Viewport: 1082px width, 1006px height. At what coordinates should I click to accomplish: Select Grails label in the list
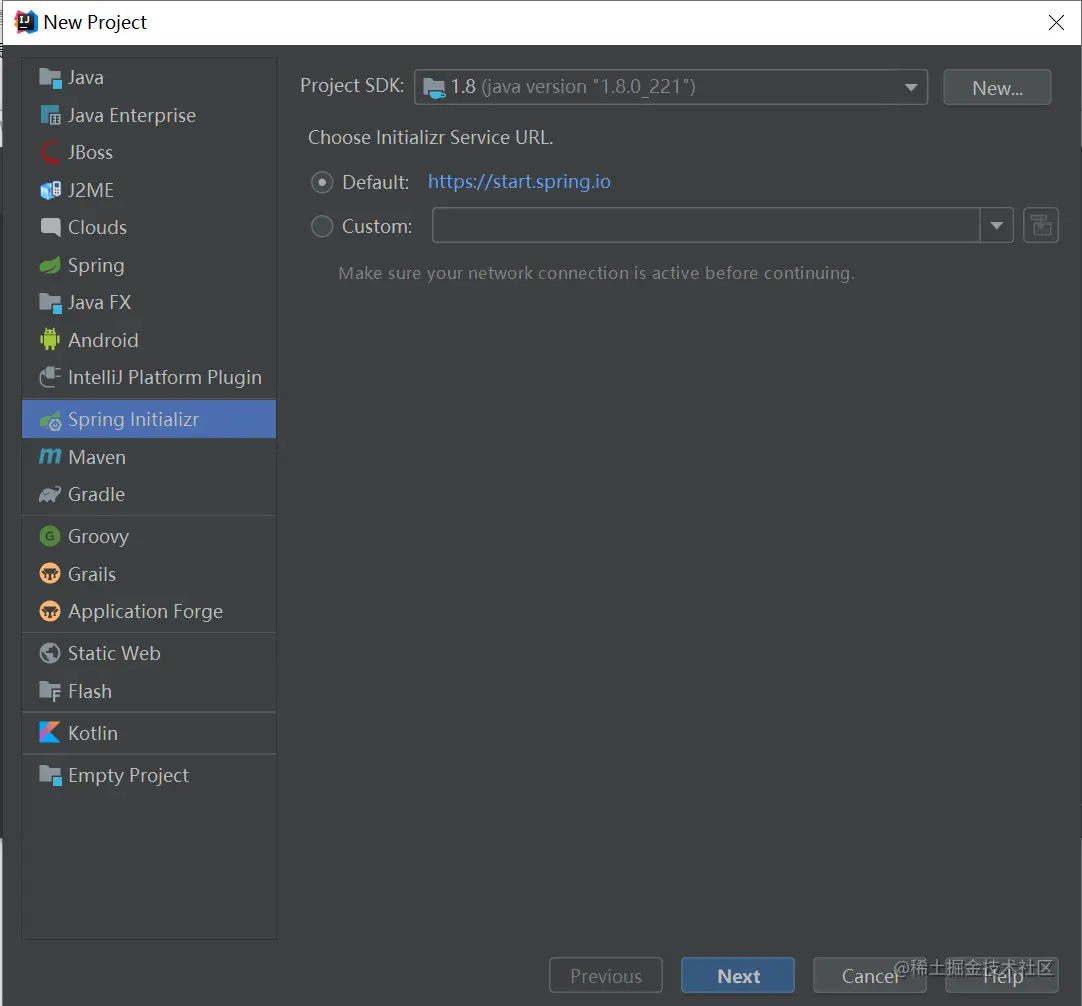[92, 573]
